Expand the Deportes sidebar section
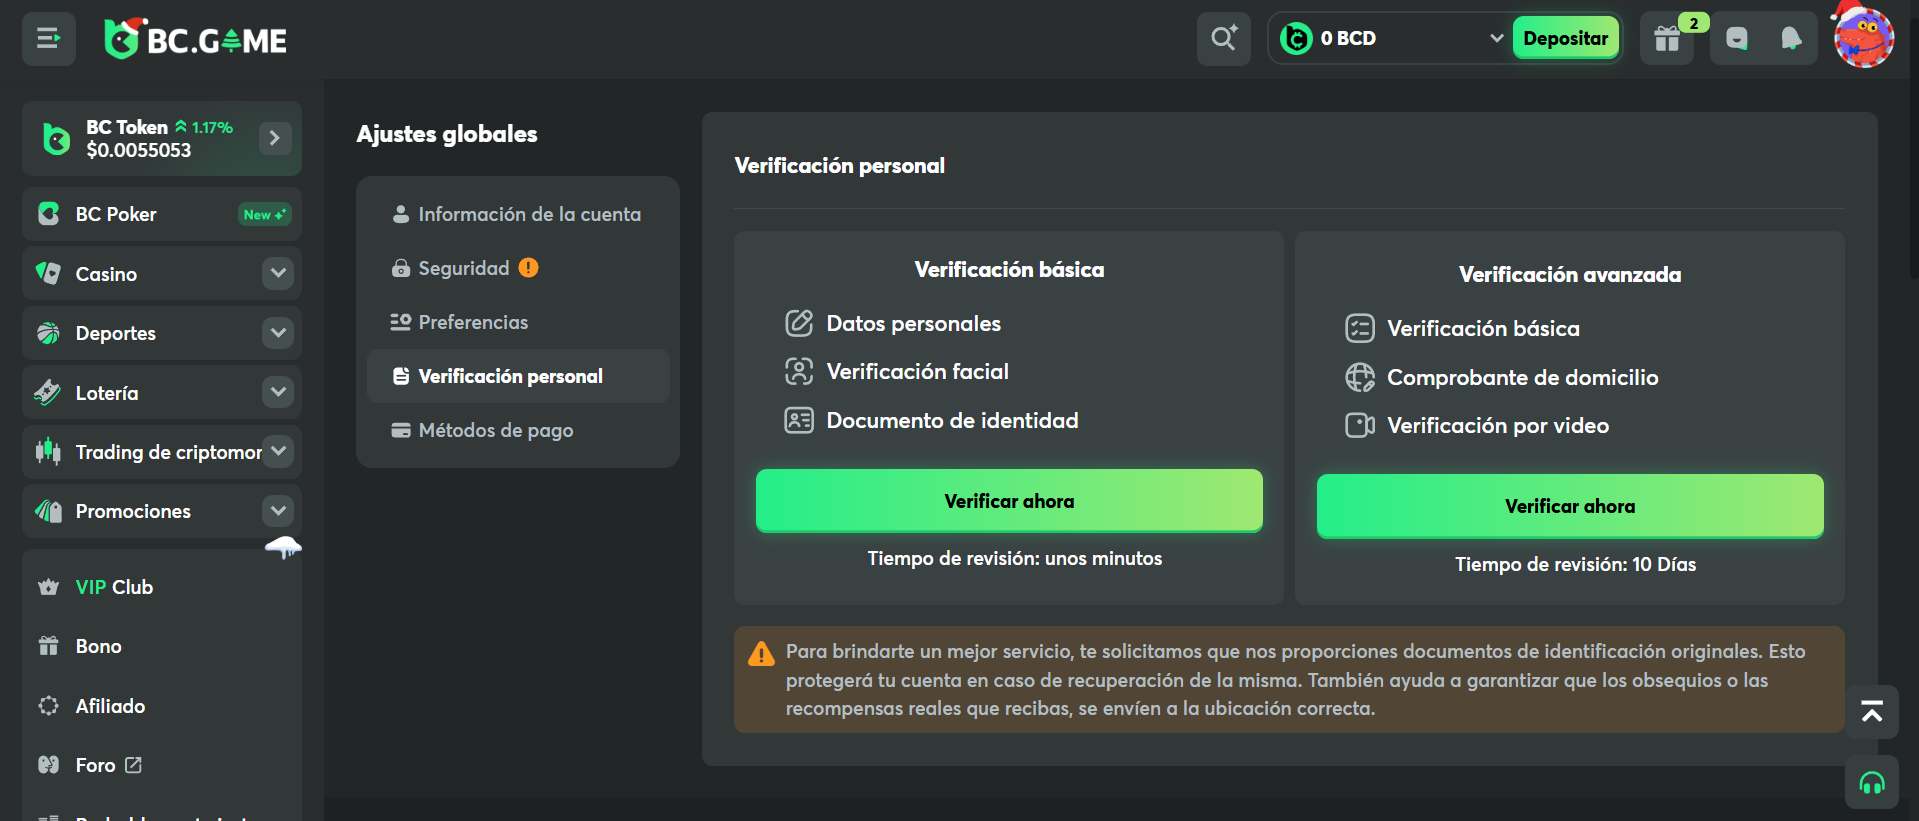1919x821 pixels. coord(278,333)
